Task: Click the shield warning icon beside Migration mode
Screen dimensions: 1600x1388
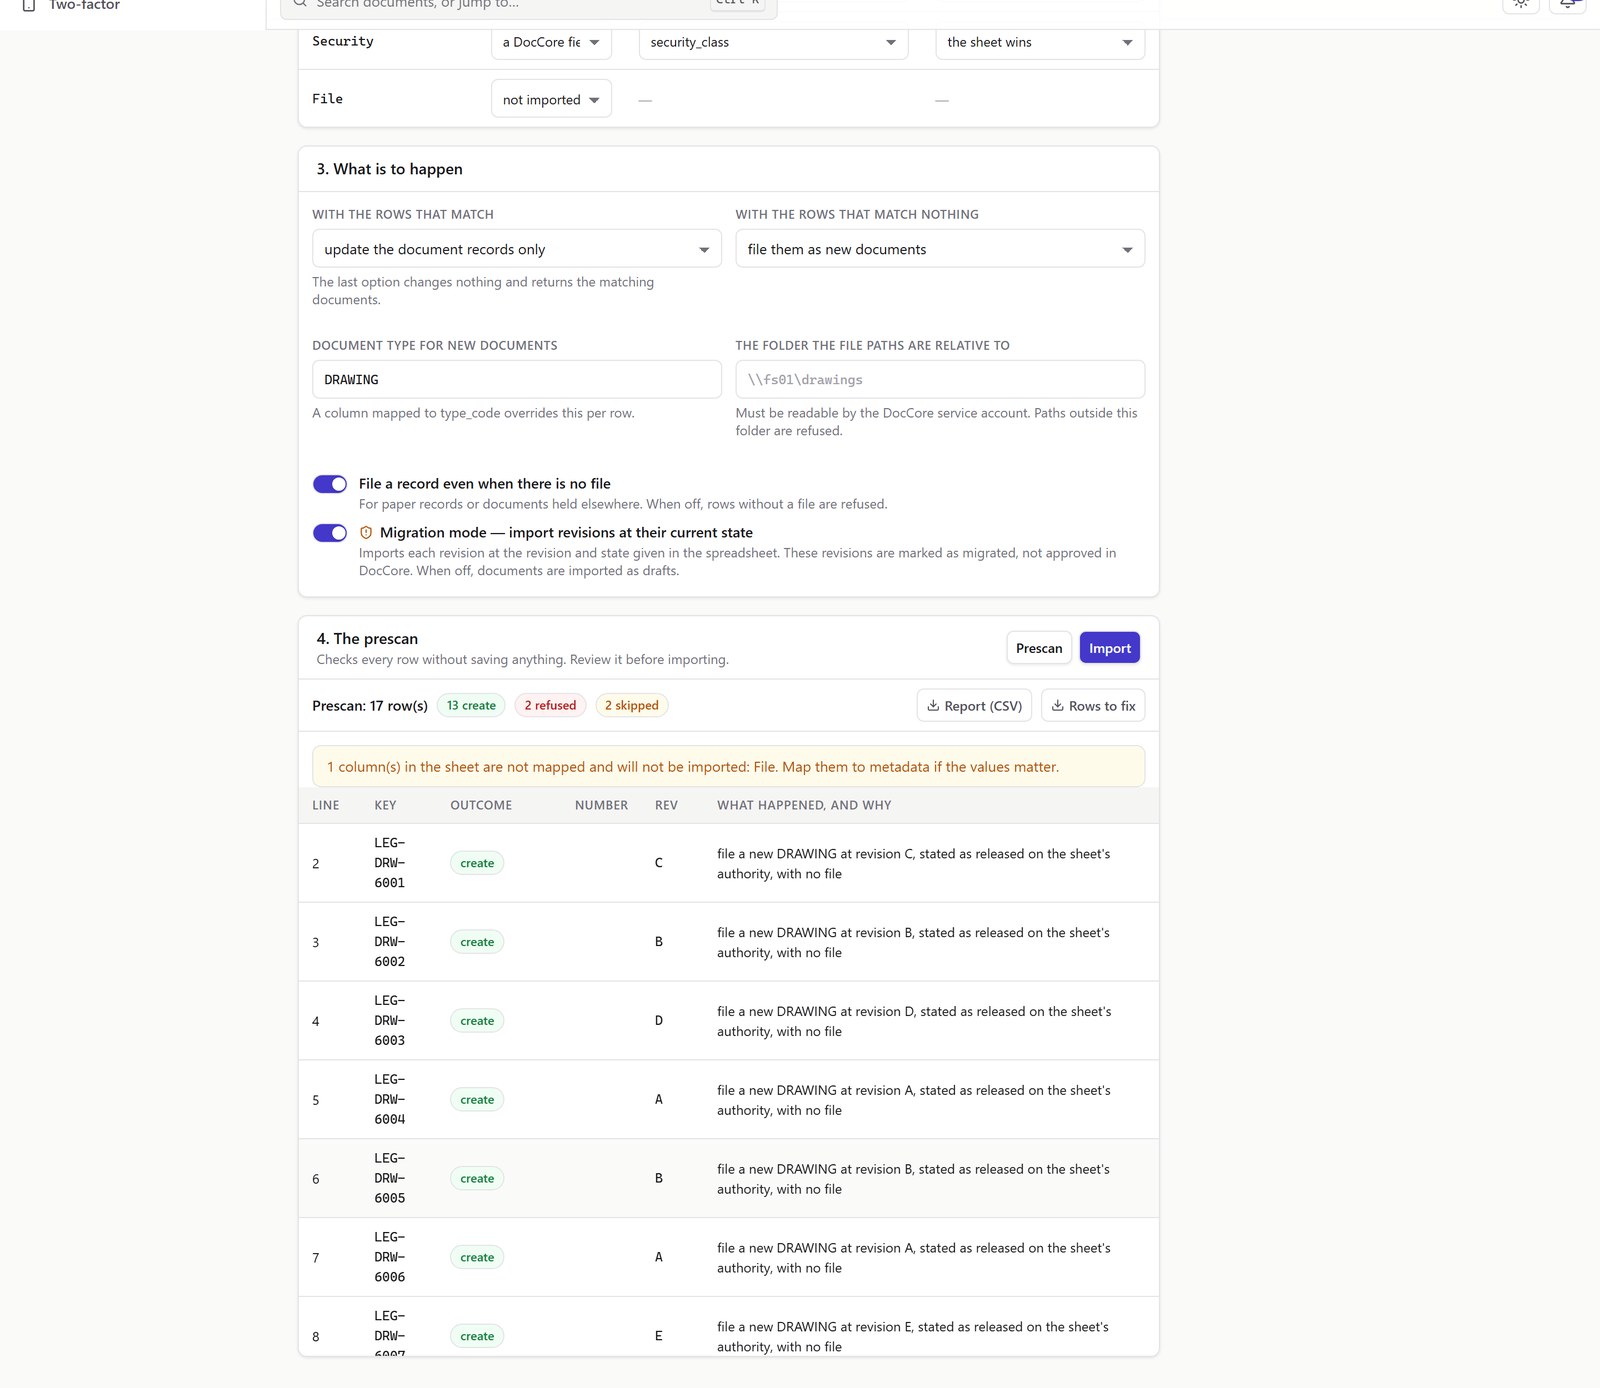Action: pyautogui.click(x=366, y=533)
